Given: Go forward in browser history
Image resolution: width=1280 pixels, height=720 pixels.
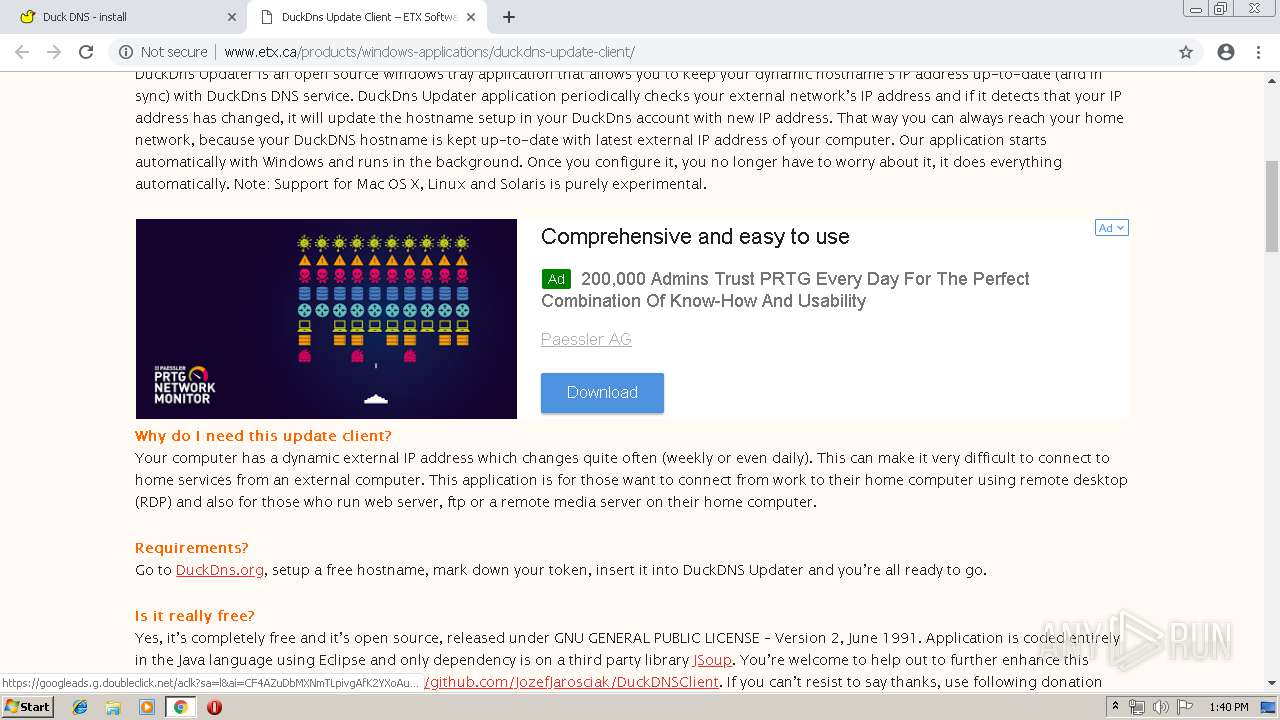Looking at the screenshot, I should [54, 52].
